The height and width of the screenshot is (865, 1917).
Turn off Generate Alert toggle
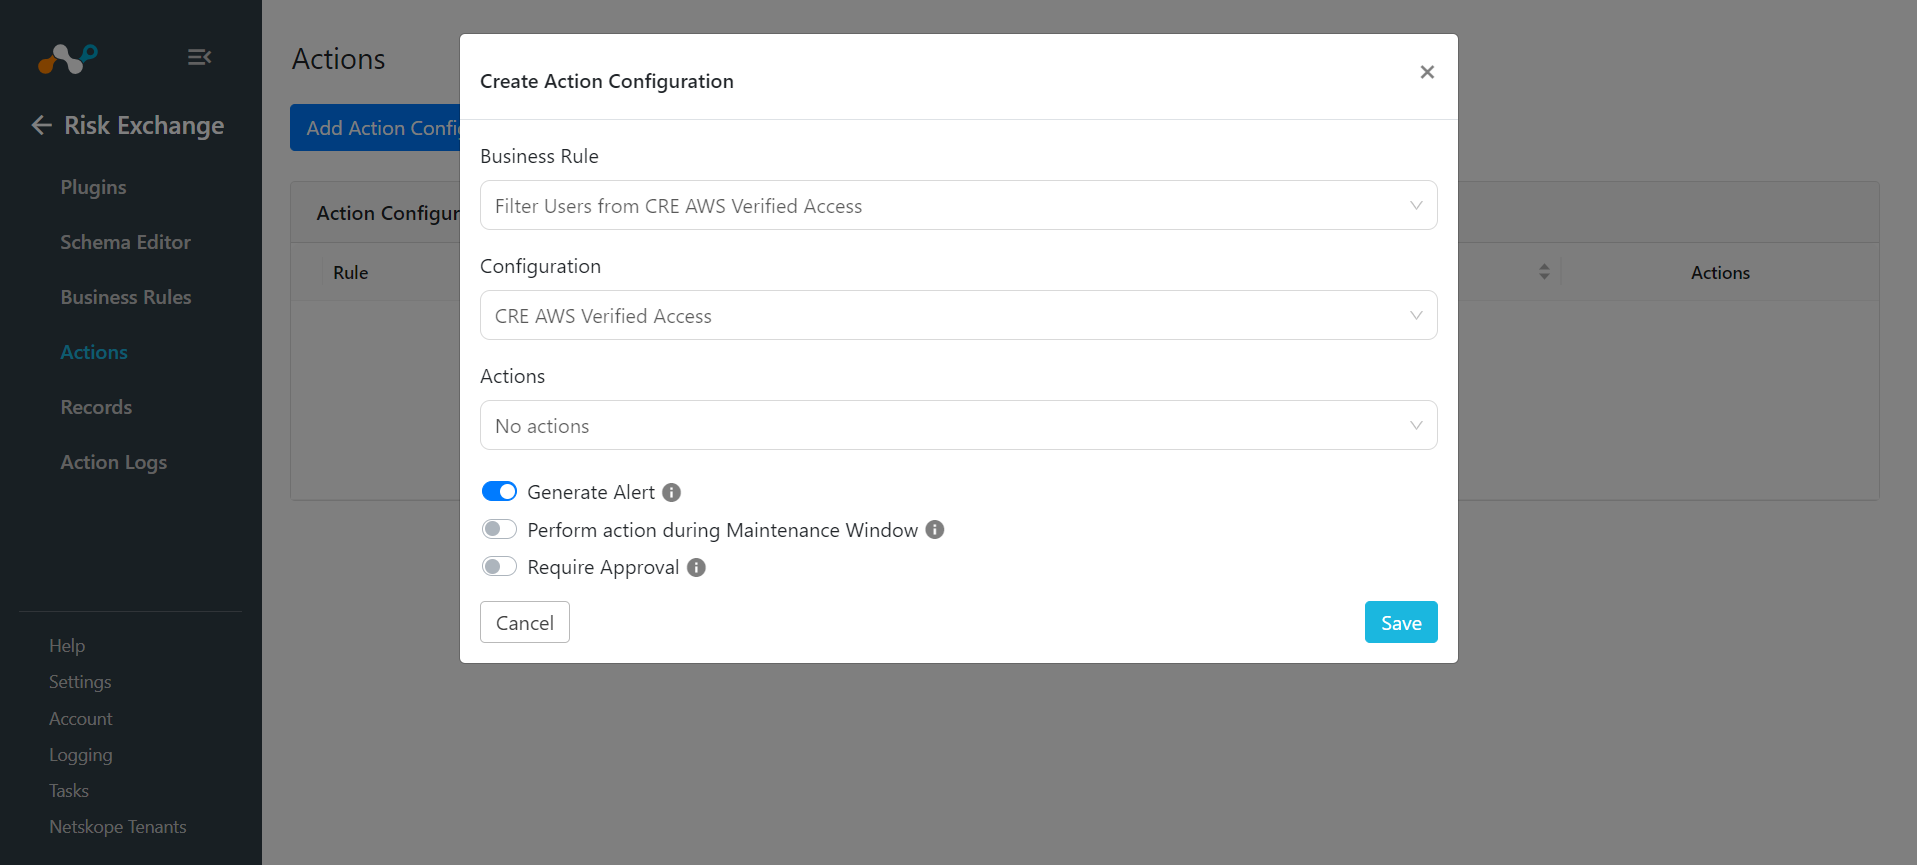coord(499,491)
